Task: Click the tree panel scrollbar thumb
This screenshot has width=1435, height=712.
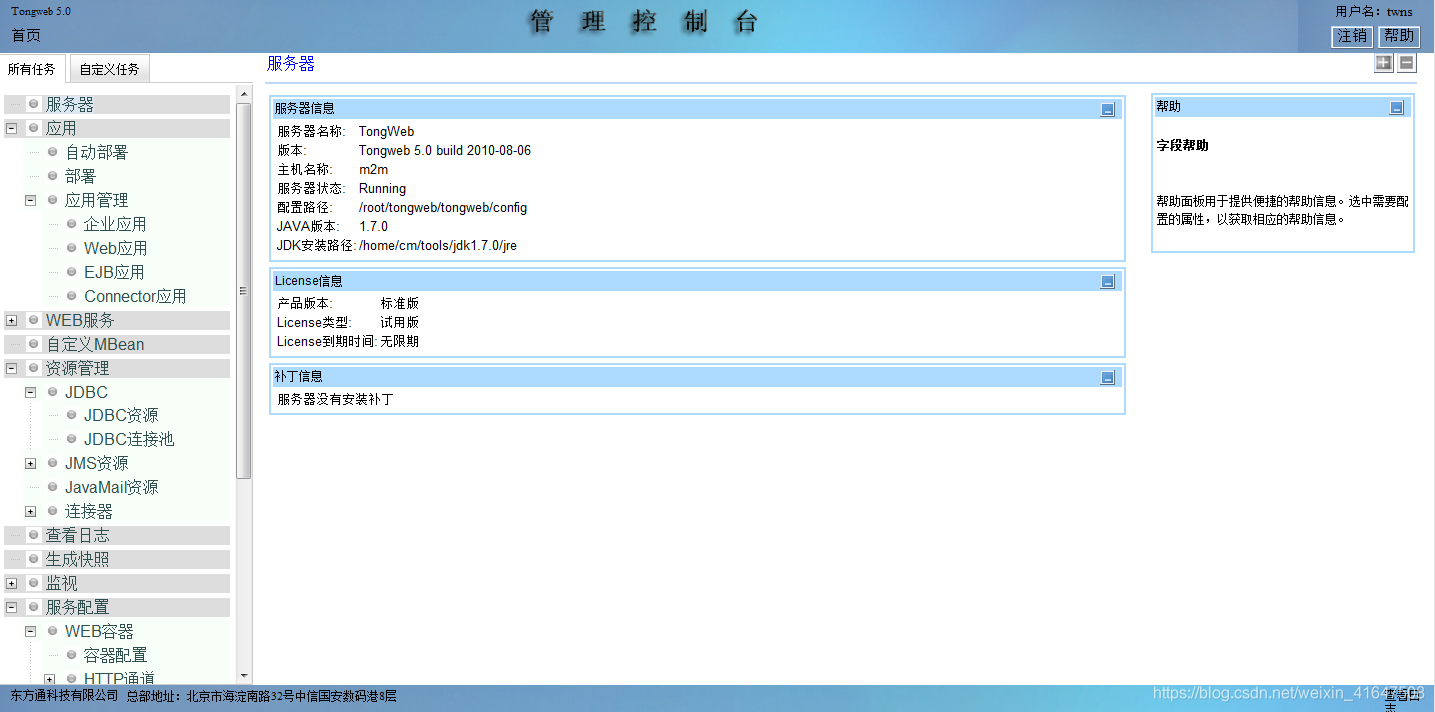Action: click(x=244, y=291)
